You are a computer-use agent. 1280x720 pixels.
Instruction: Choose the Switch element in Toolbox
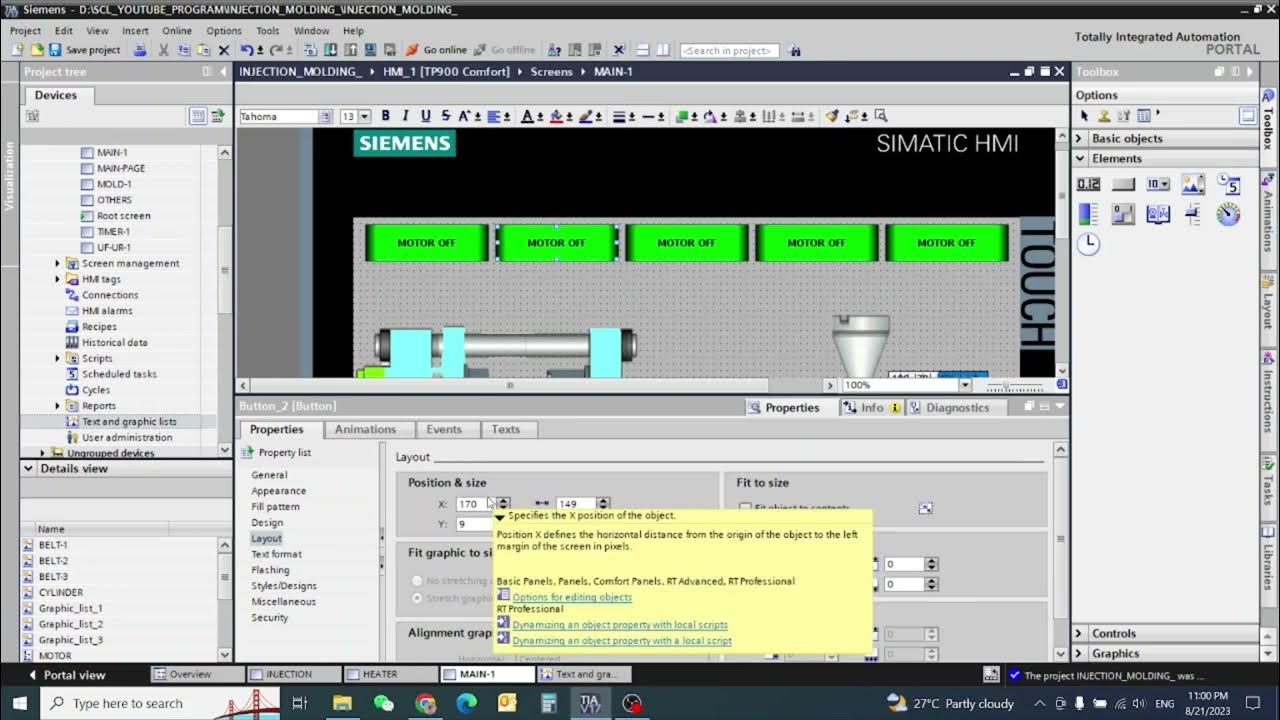tap(1123, 214)
